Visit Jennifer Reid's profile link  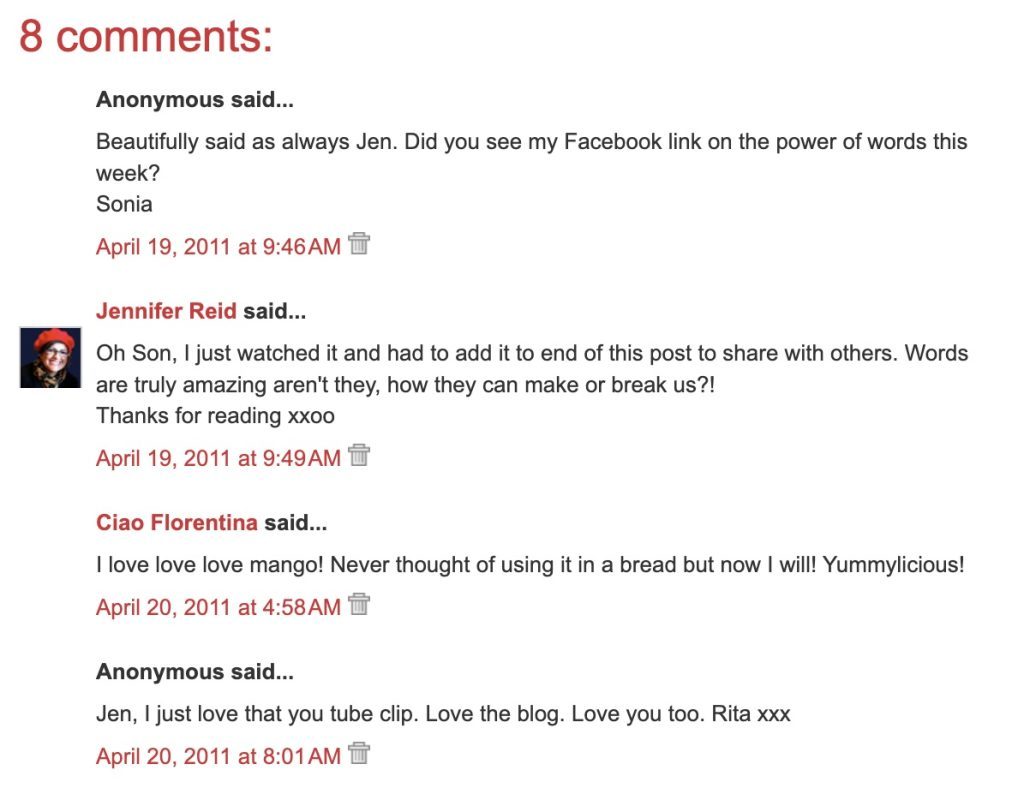166,311
